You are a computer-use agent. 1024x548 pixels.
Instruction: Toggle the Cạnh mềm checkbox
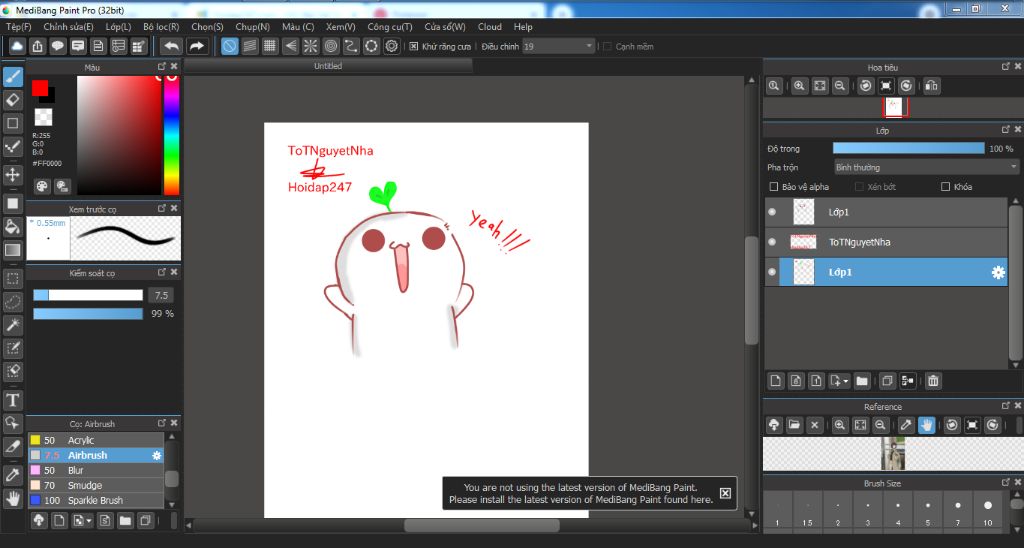click(x=607, y=46)
